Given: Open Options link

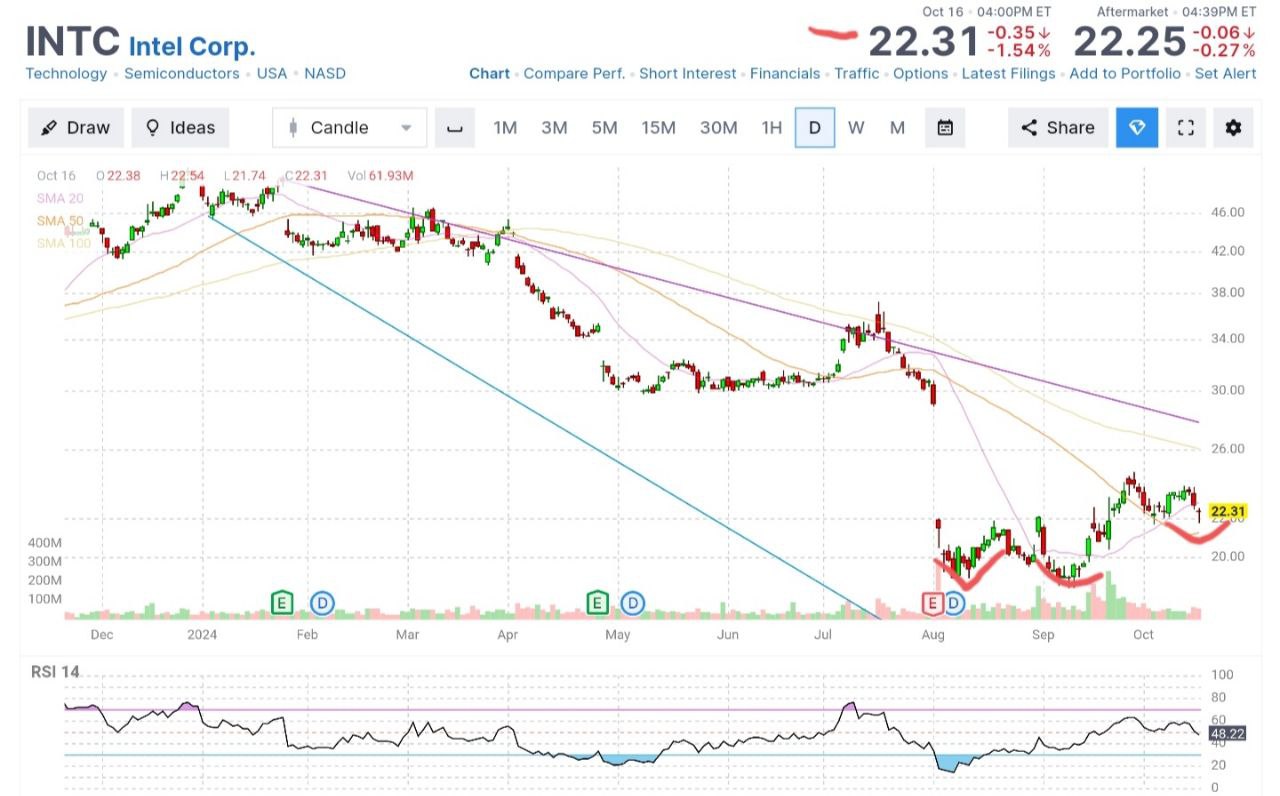Looking at the screenshot, I should click(921, 74).
